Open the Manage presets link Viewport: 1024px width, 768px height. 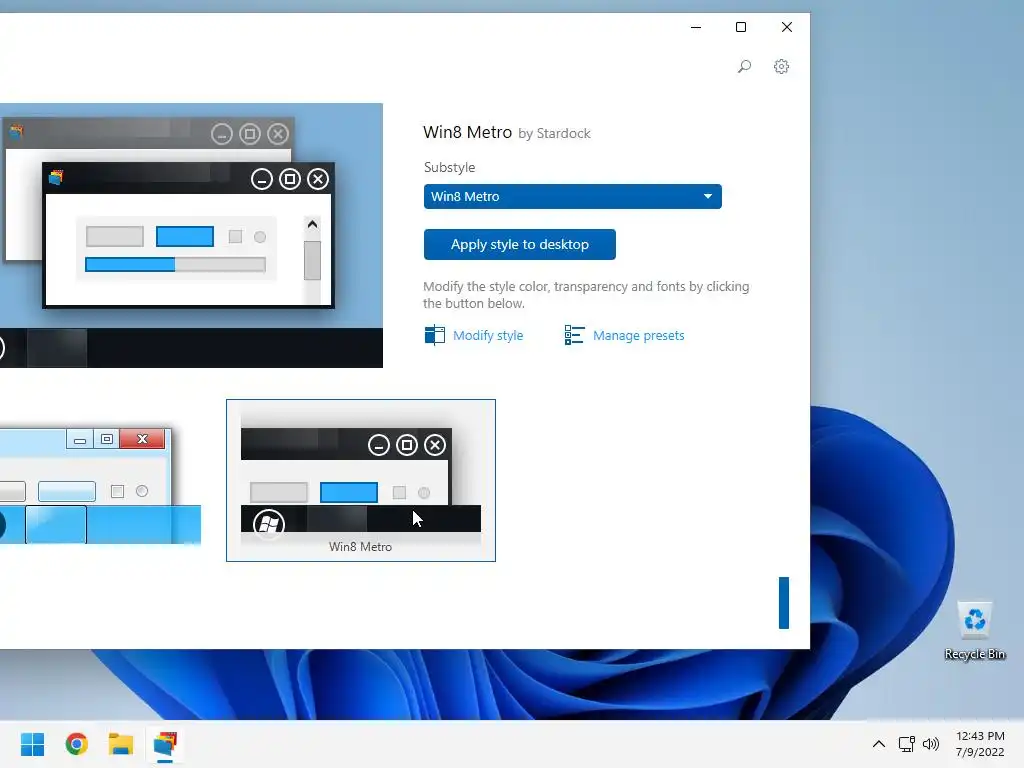tap(639, 336)
